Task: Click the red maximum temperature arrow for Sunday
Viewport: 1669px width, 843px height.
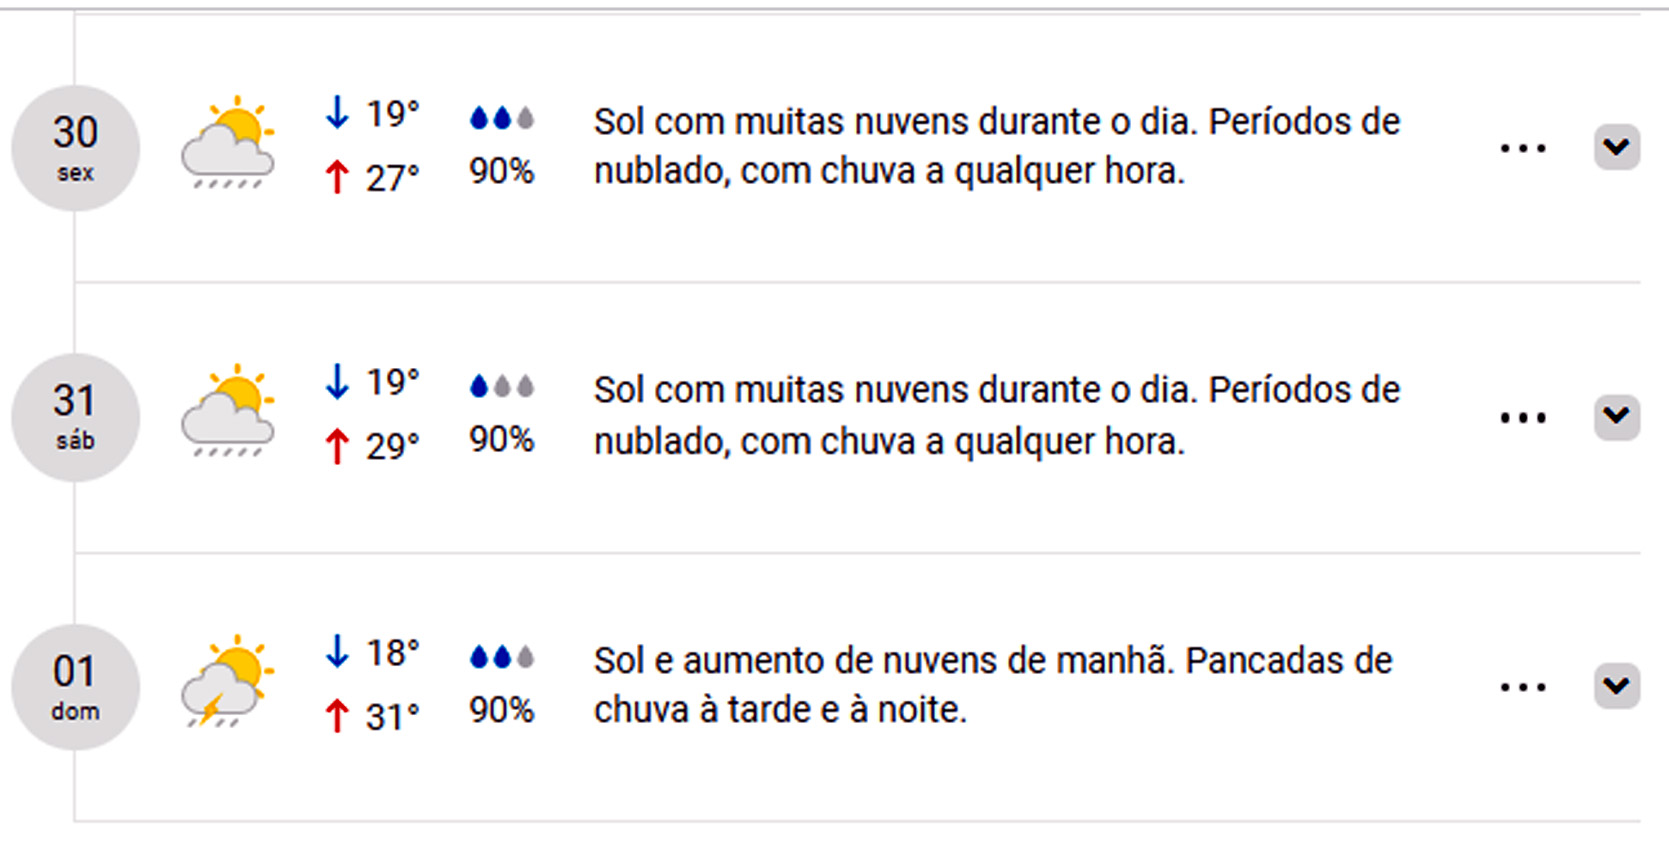Action: point(337,715)
